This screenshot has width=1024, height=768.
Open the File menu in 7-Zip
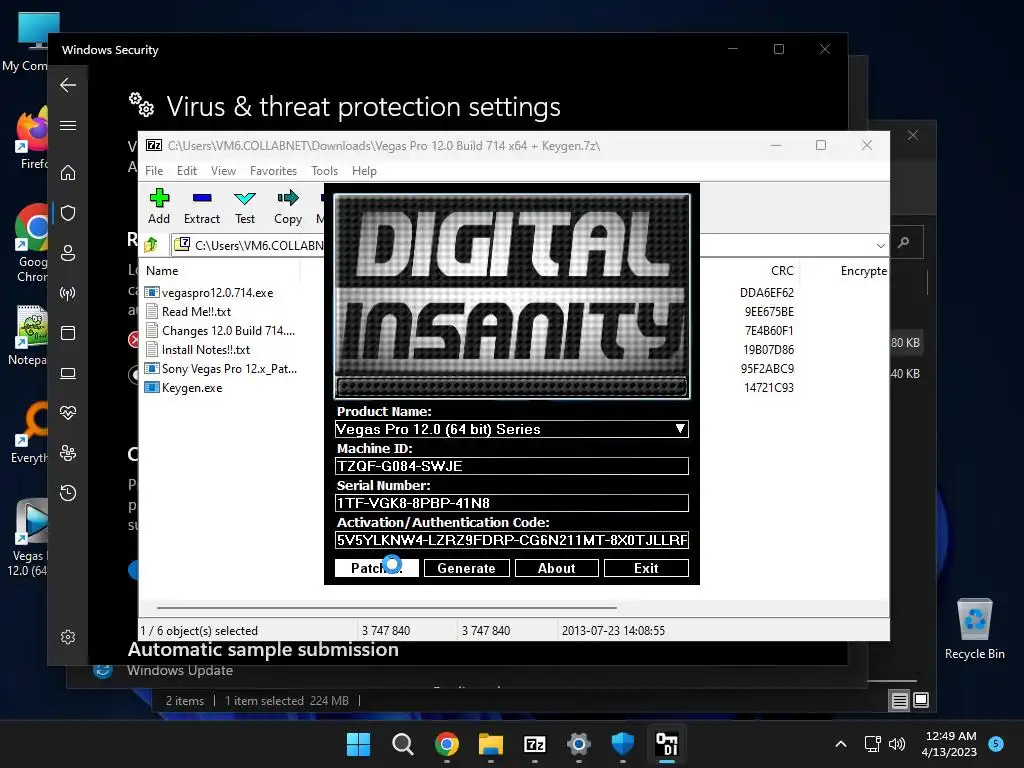click(154, 170)
